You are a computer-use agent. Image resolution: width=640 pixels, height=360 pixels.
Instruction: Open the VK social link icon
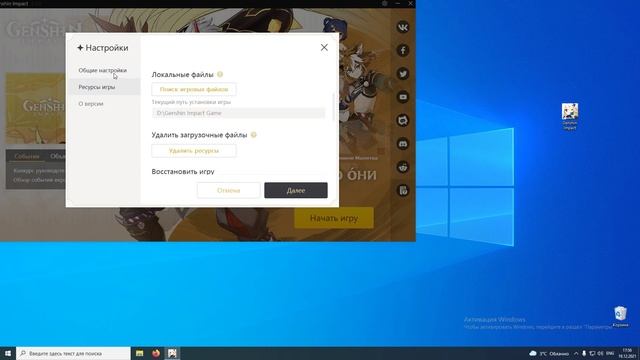403,27
